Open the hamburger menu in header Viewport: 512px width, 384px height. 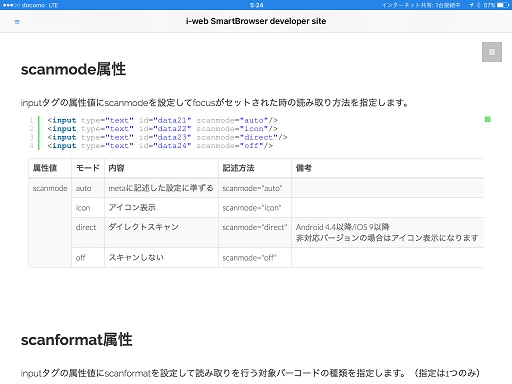17,22
